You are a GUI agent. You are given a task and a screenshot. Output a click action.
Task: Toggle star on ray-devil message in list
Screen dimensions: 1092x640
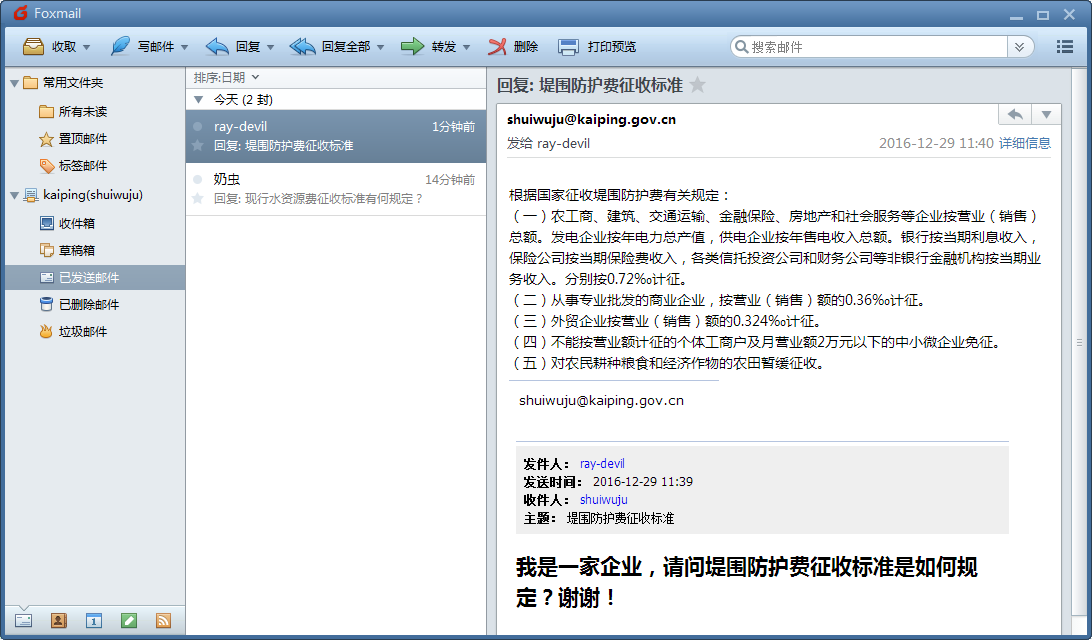click(198, 146)
